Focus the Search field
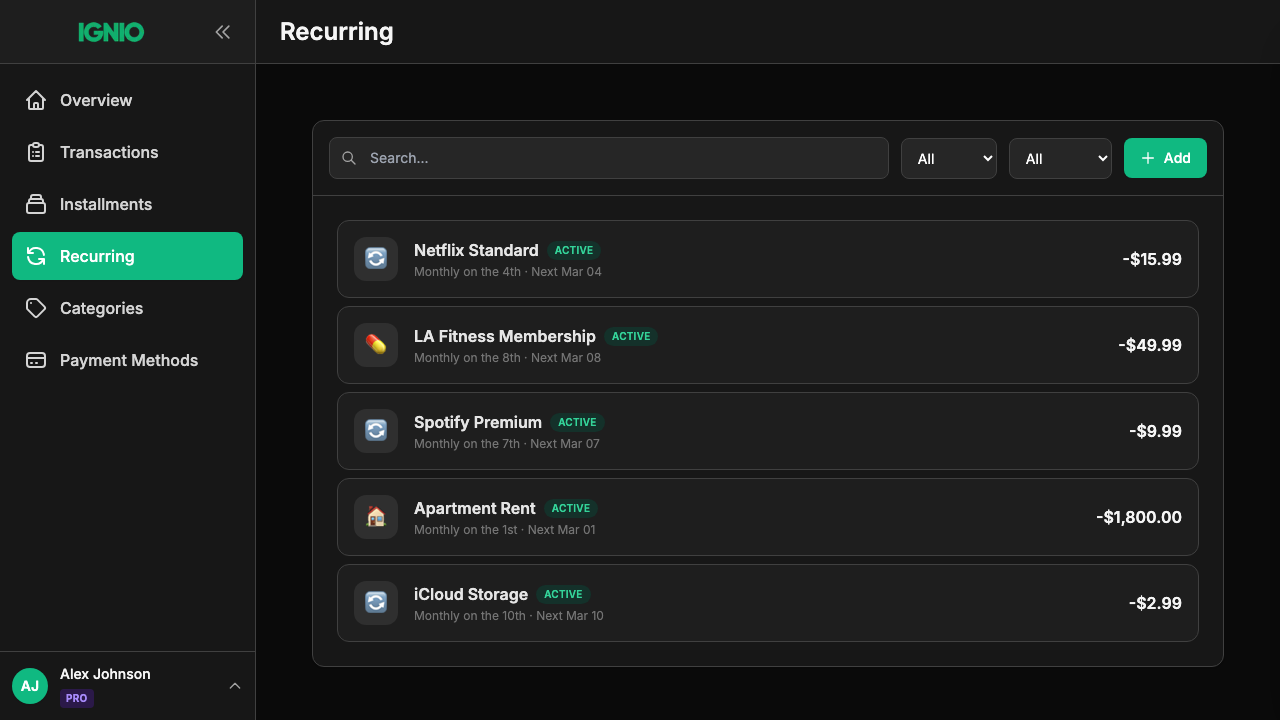1280x720 pixels. click(x=609, y=158)
